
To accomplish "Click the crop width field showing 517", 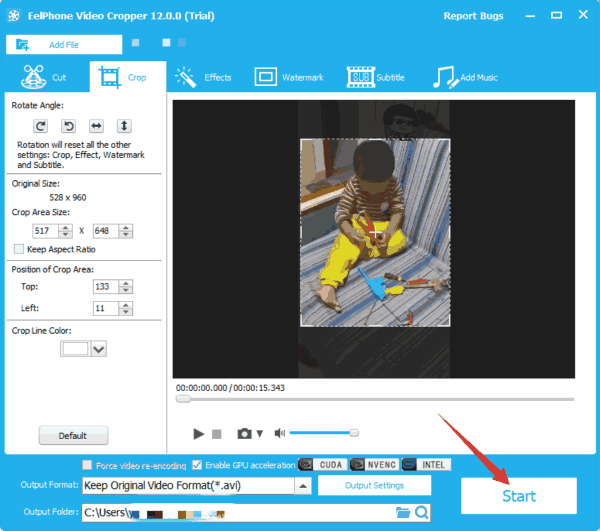I will pos(46,231).
